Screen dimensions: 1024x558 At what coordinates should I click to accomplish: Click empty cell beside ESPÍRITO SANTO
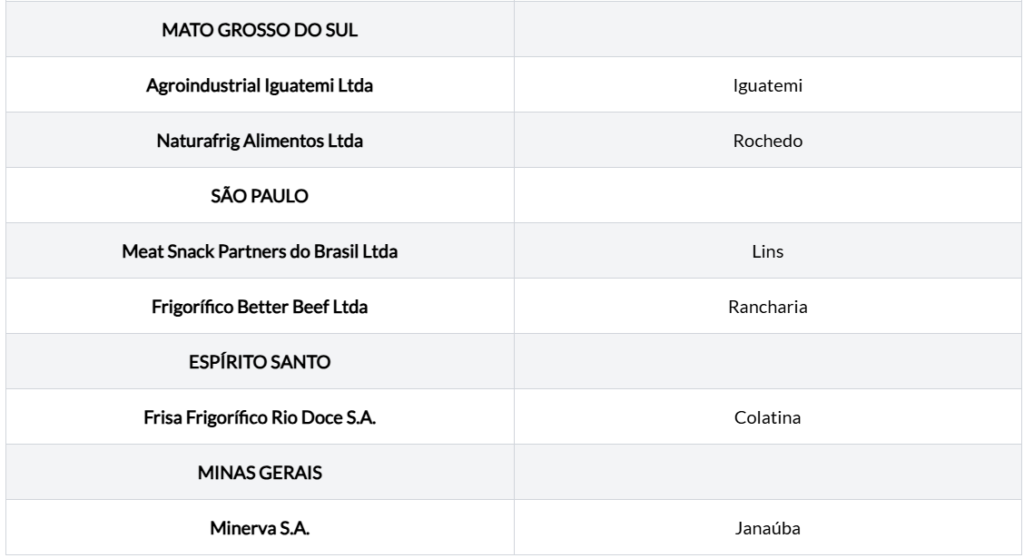(x=768, y=361)
